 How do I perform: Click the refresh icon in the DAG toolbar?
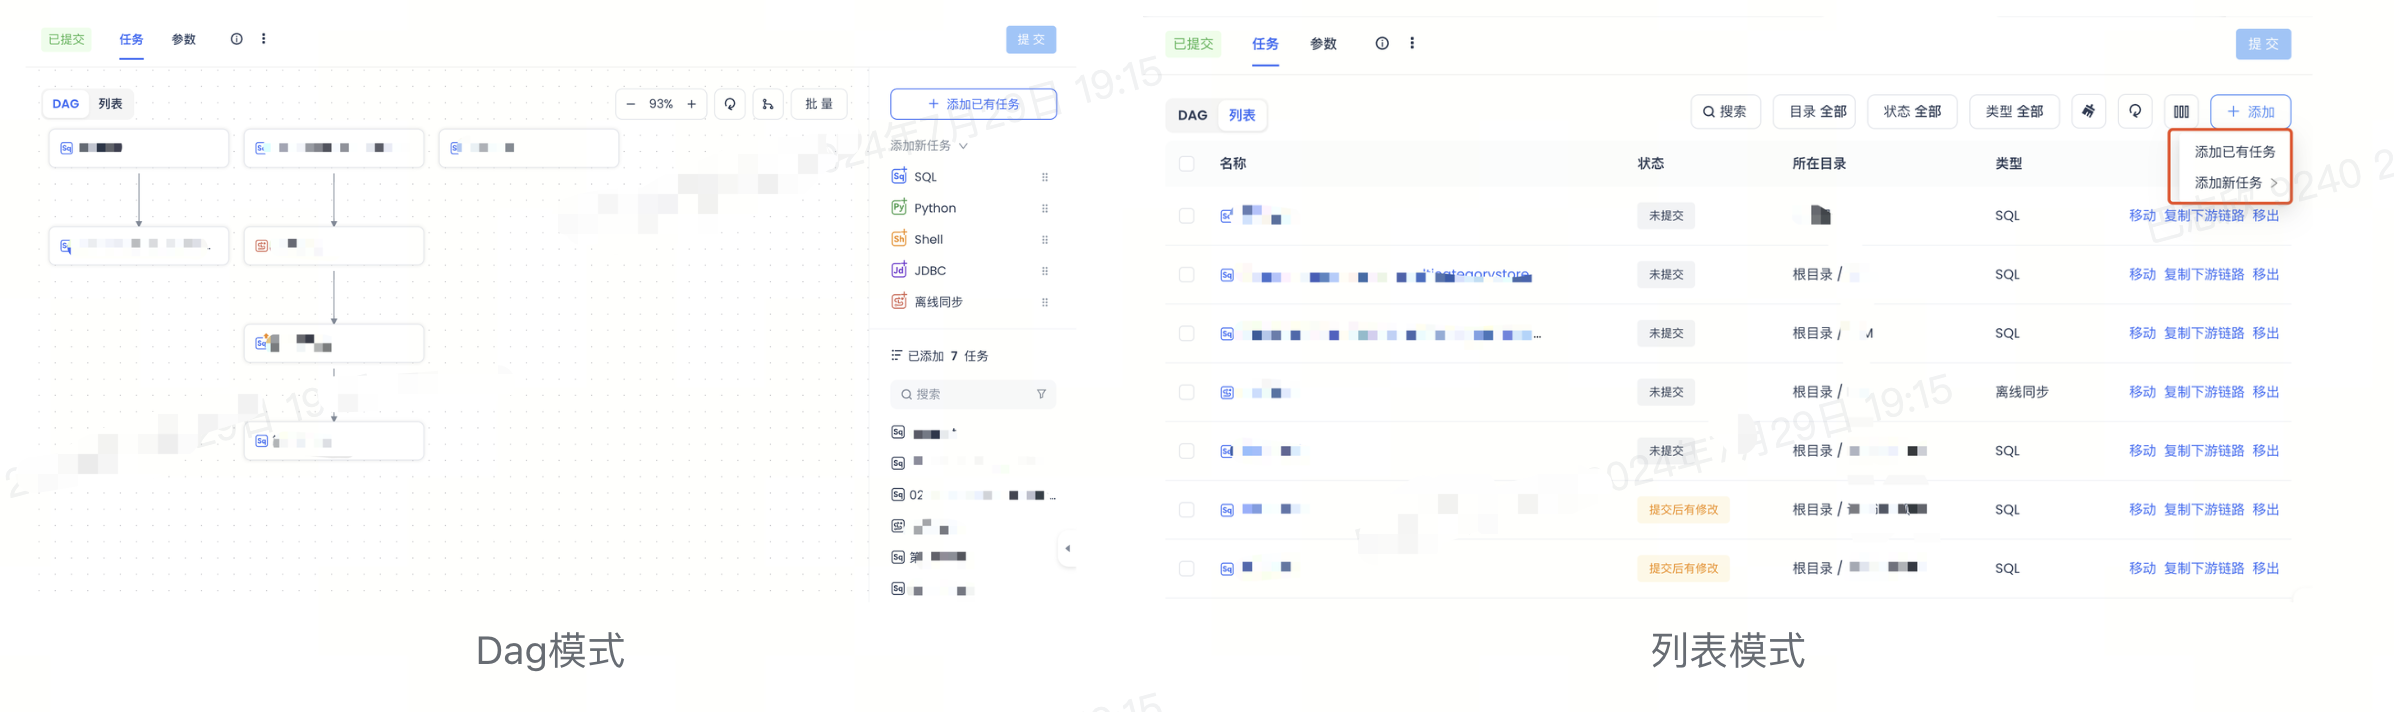[730, 104]
